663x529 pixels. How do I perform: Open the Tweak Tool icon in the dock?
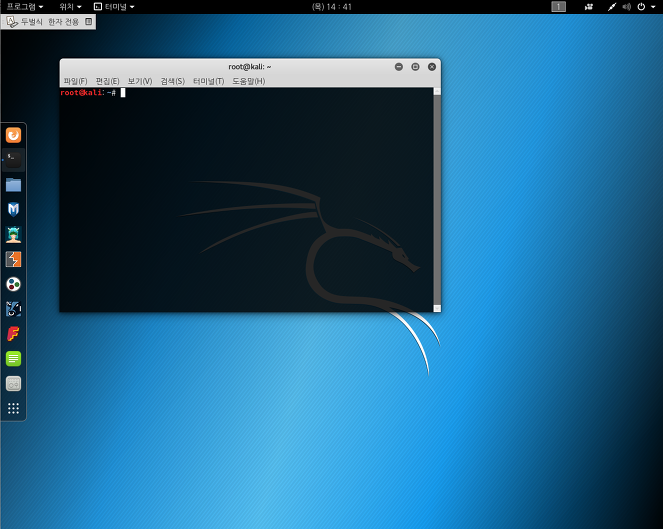click(x=14, y=384)
